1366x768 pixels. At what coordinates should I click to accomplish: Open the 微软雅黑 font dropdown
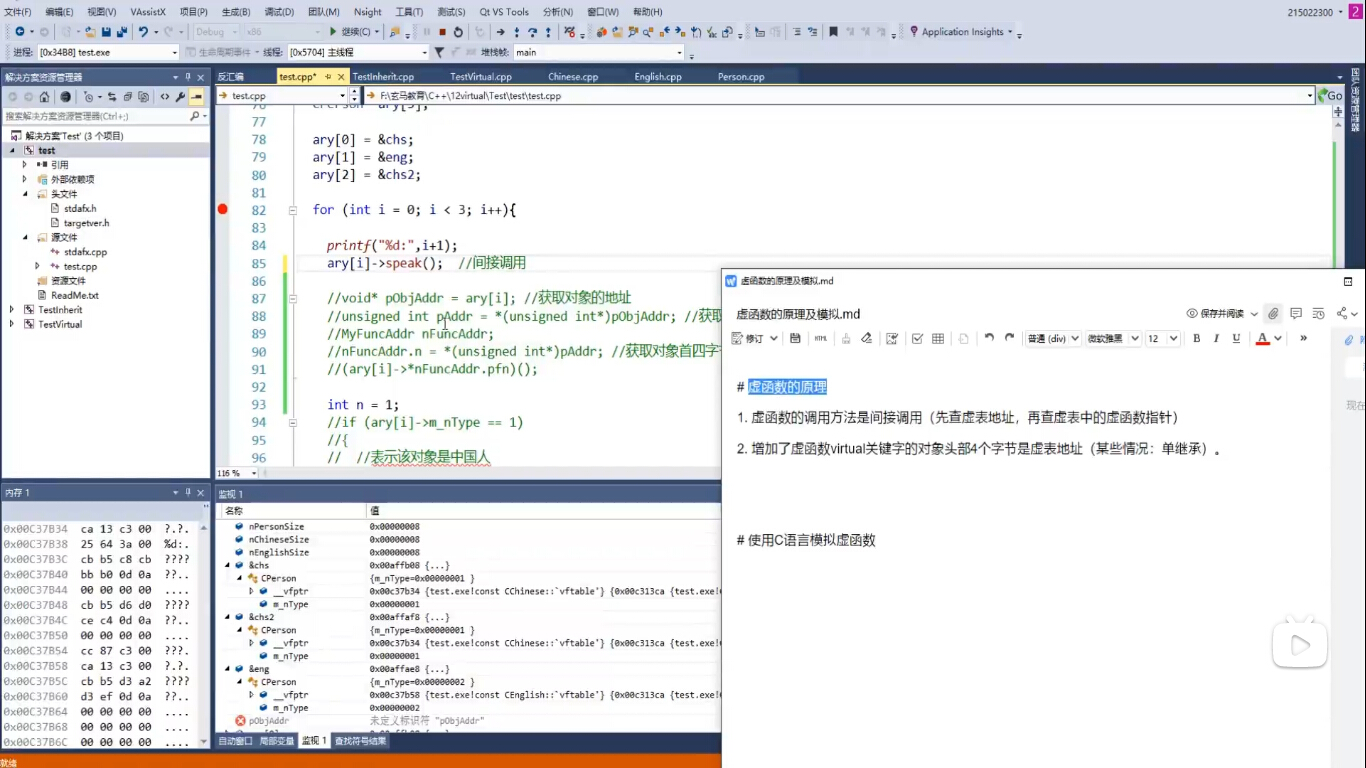(x=1113, y=339)
